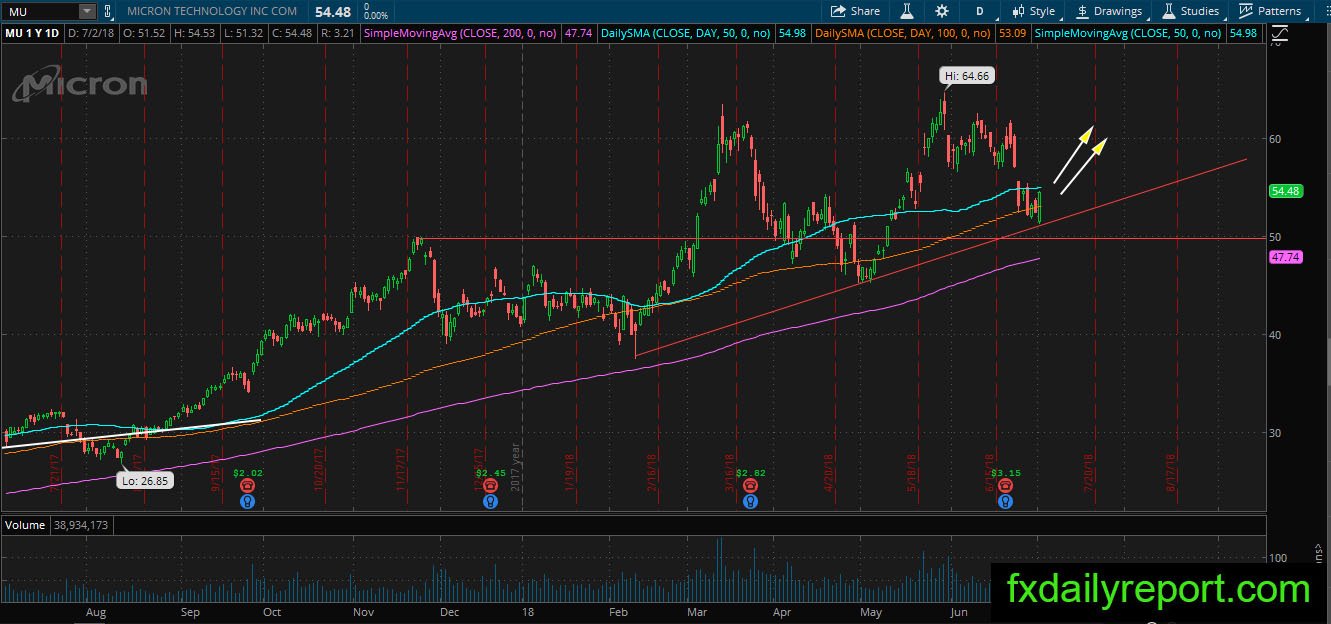Open the Drawings menu
Viewport: 1331px width, 624px height.
1109,11
